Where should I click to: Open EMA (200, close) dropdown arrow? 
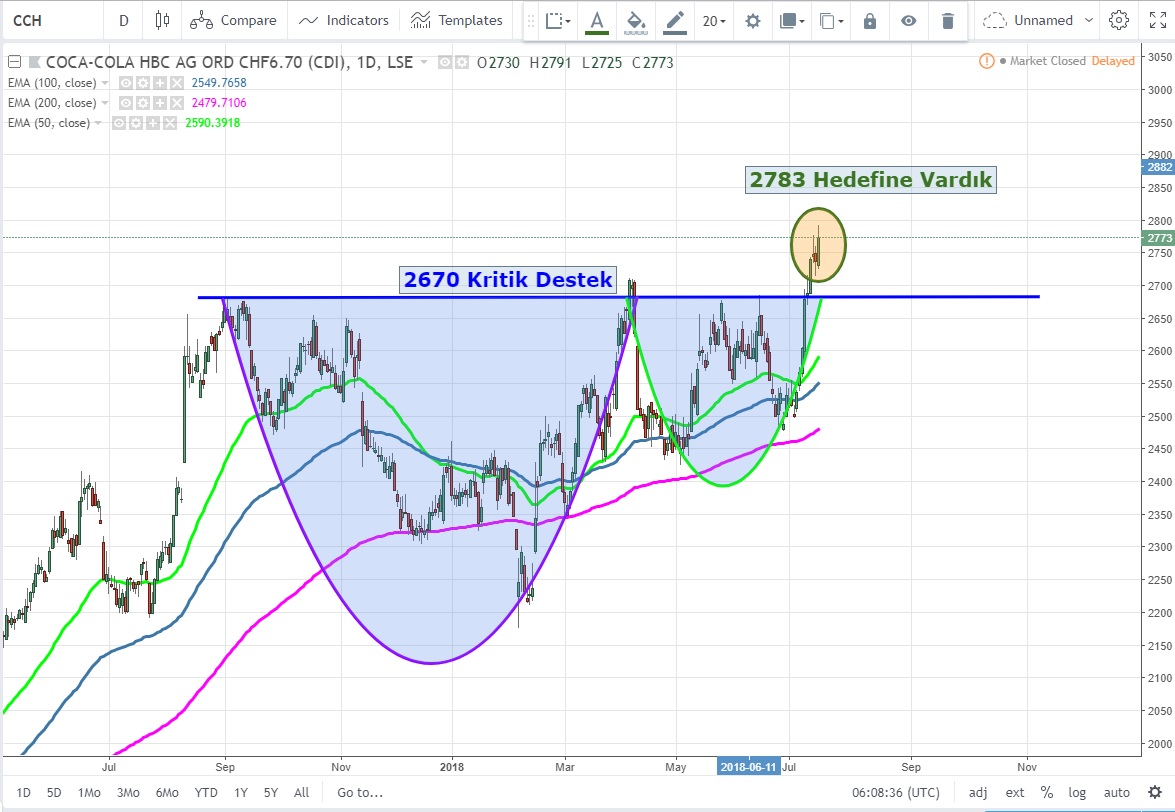[105, 103]
